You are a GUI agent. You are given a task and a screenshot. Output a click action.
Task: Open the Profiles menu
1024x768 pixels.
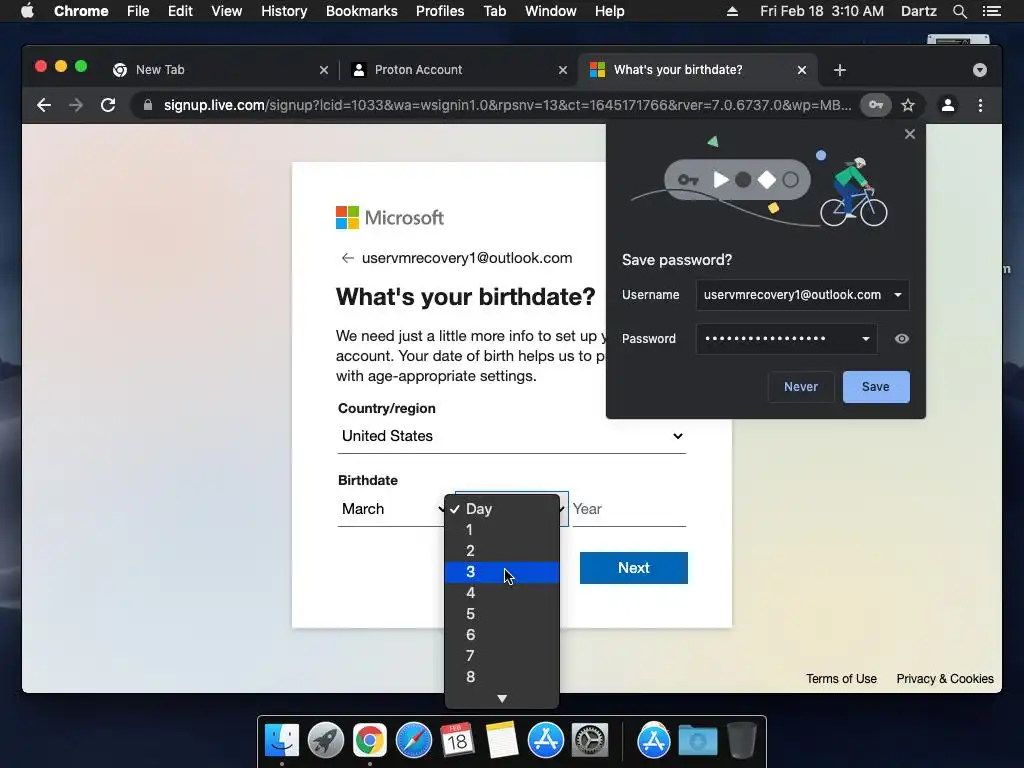pos(440,11)
